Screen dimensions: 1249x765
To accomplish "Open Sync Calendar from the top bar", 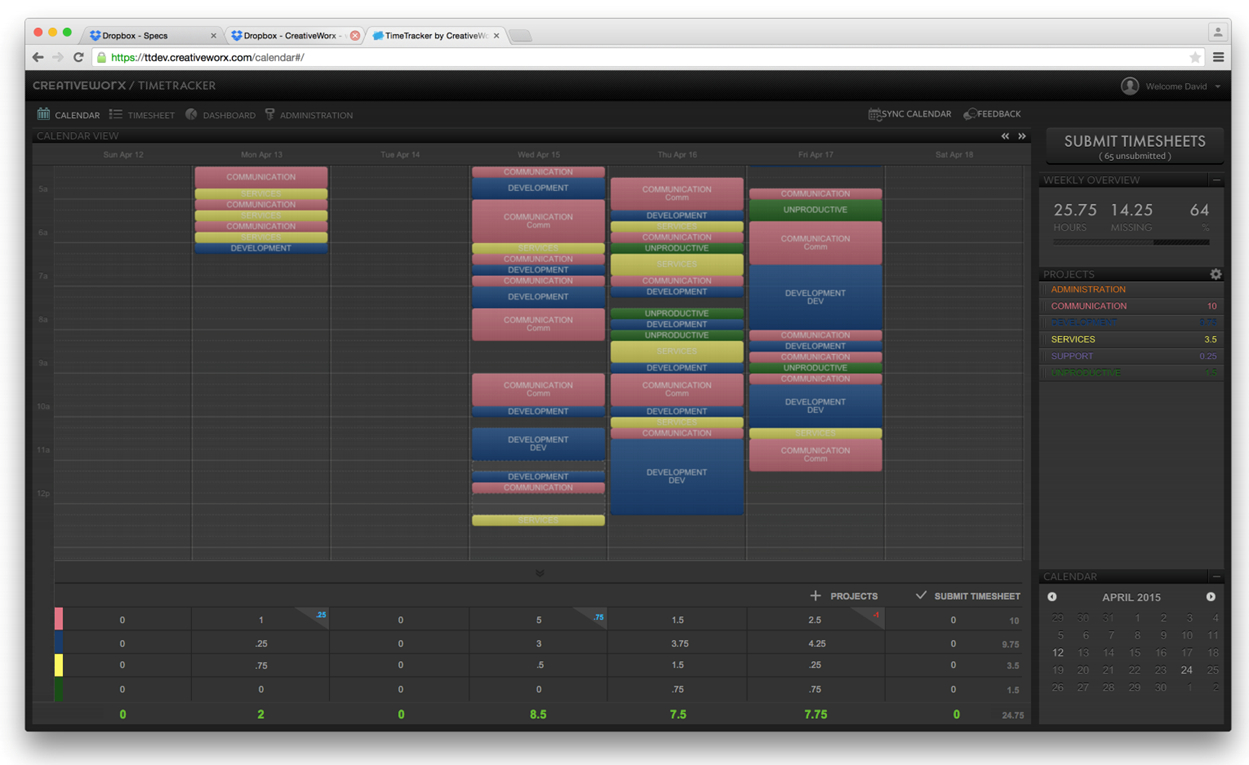I will tap(910, 114).
